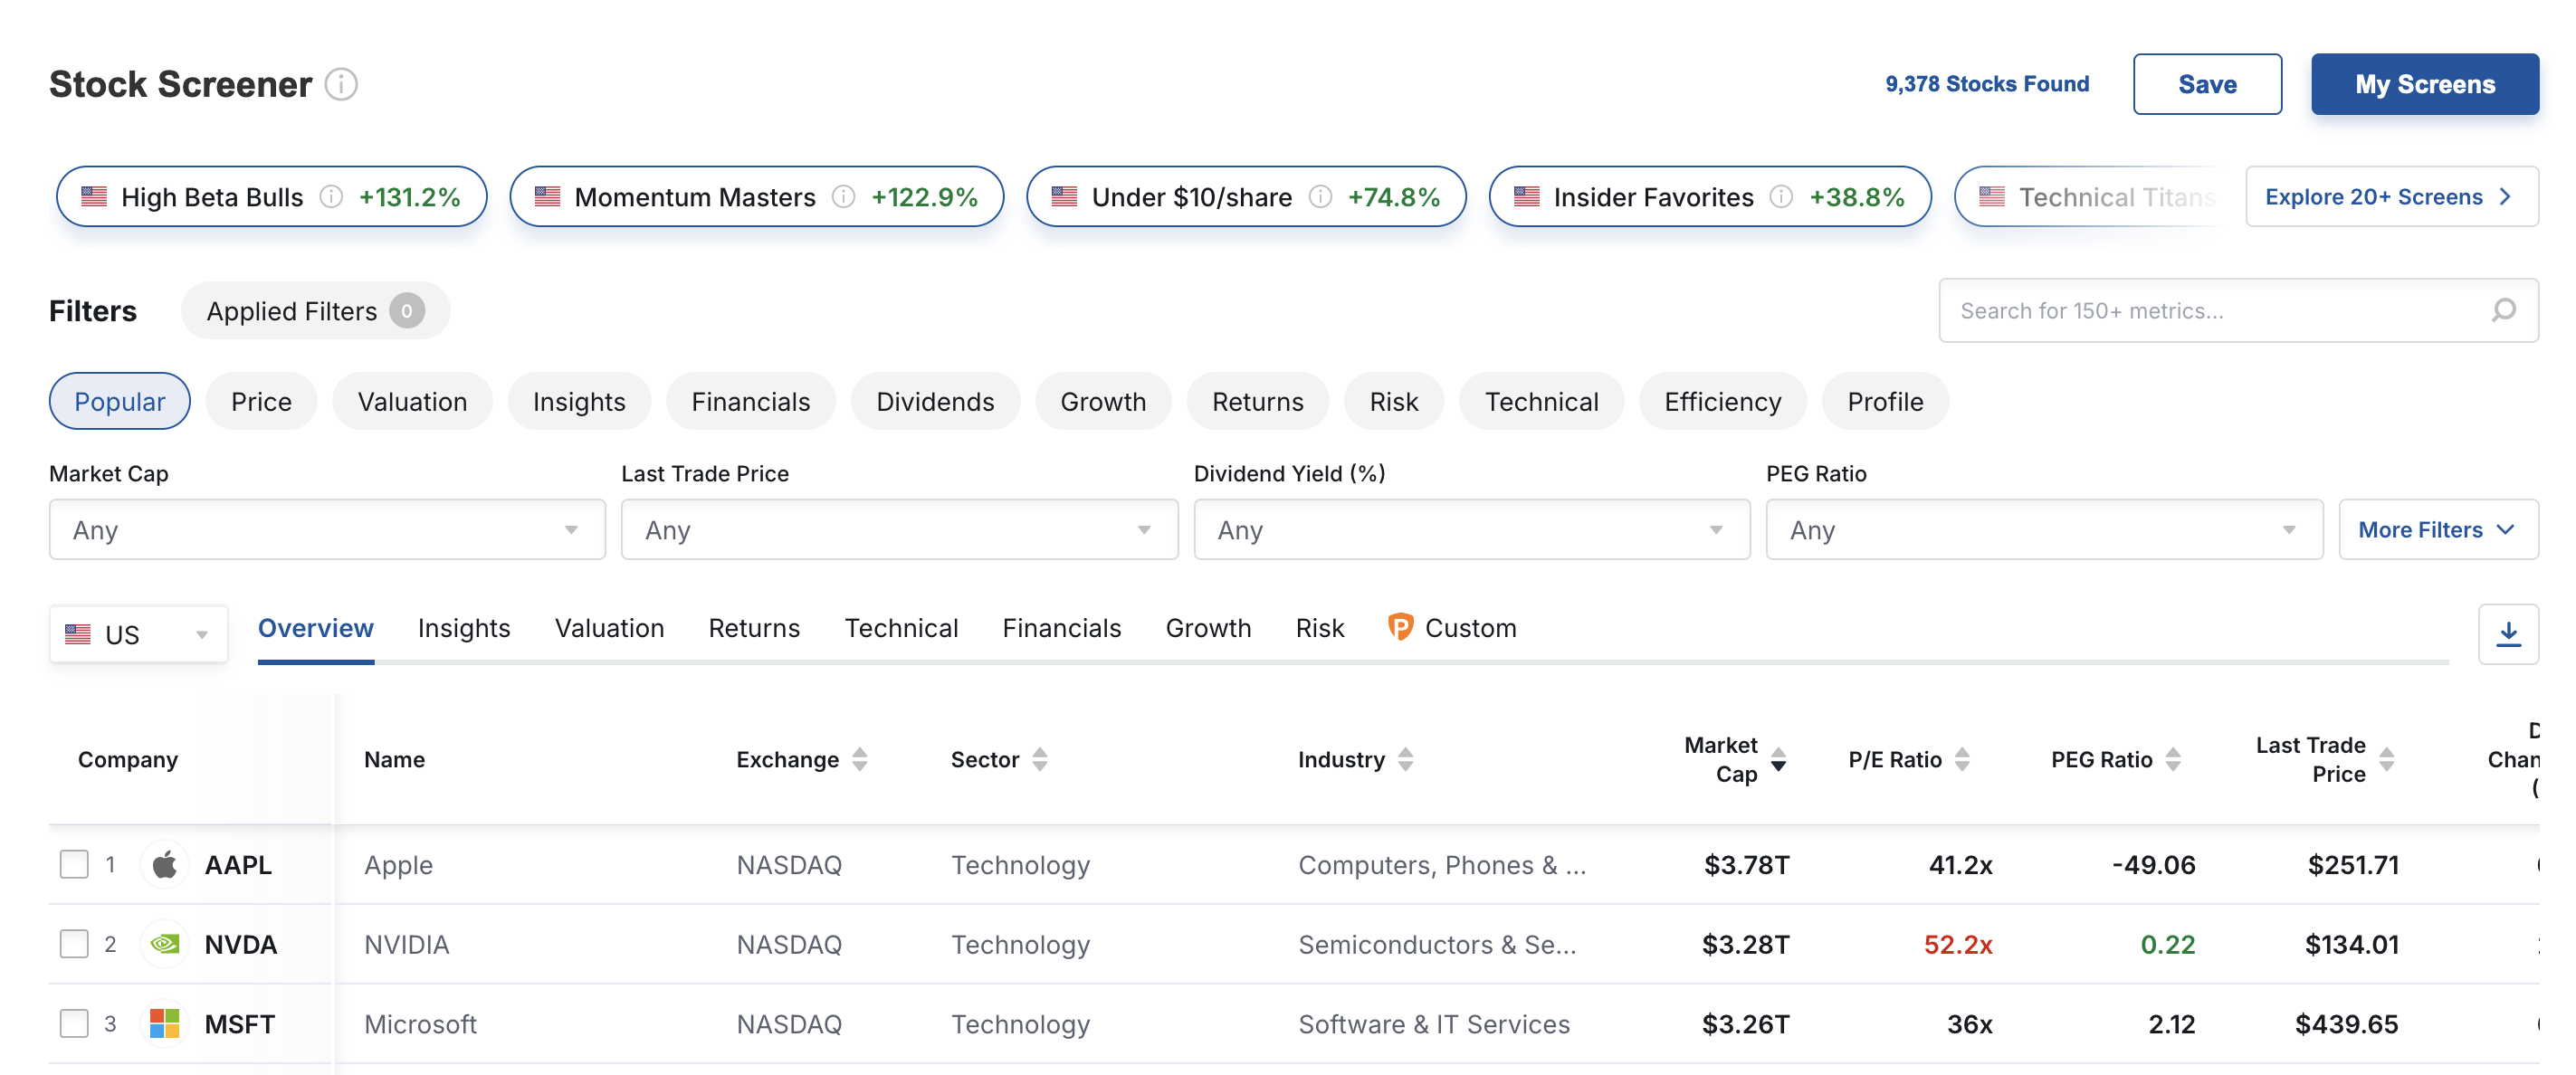2576x1075 pixels.
Task: Select the Dividends filter category
Action: click(935, 402)
